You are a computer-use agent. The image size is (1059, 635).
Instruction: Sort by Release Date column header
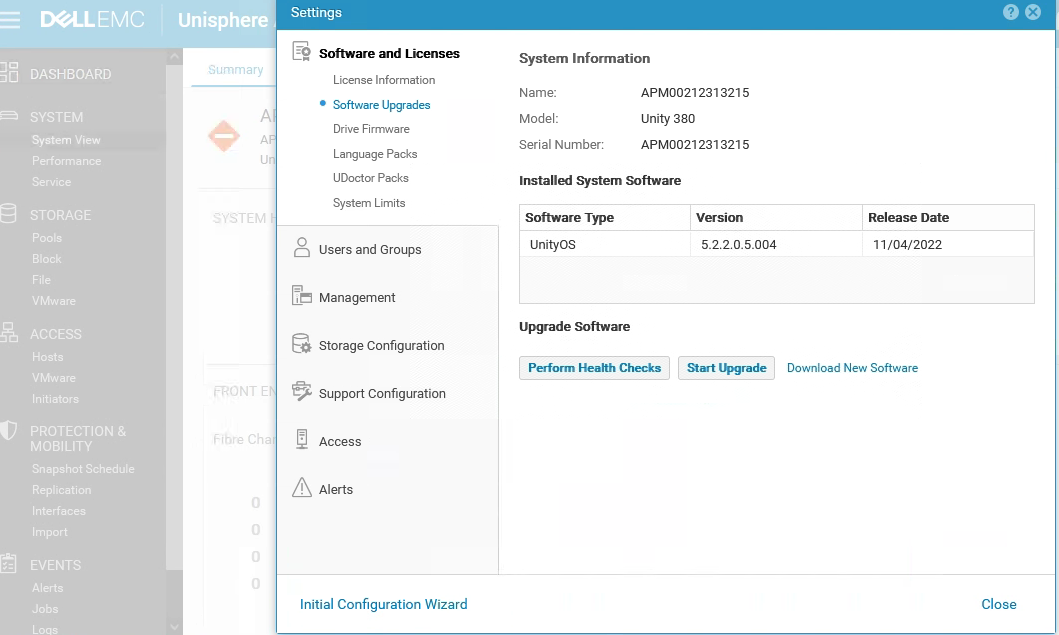(x=948, y=218)
